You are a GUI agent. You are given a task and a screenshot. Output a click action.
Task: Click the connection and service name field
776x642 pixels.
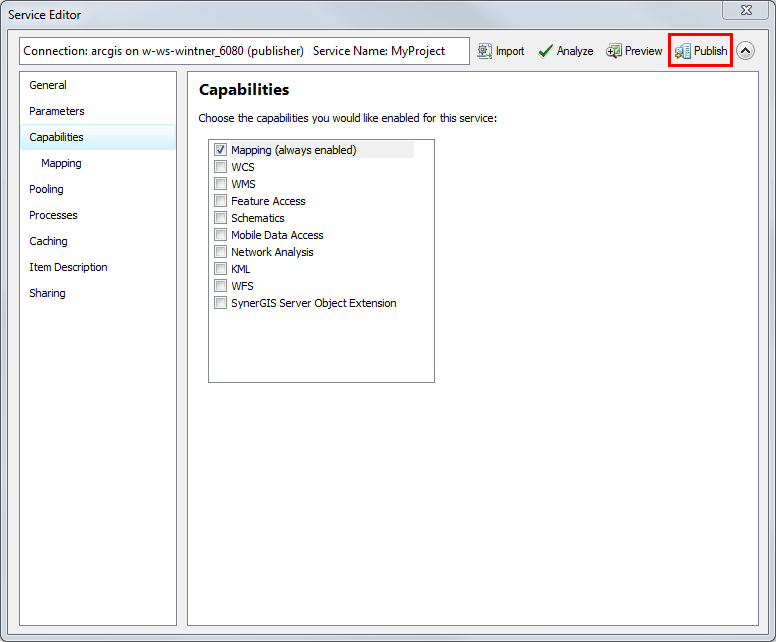point(244,51)
